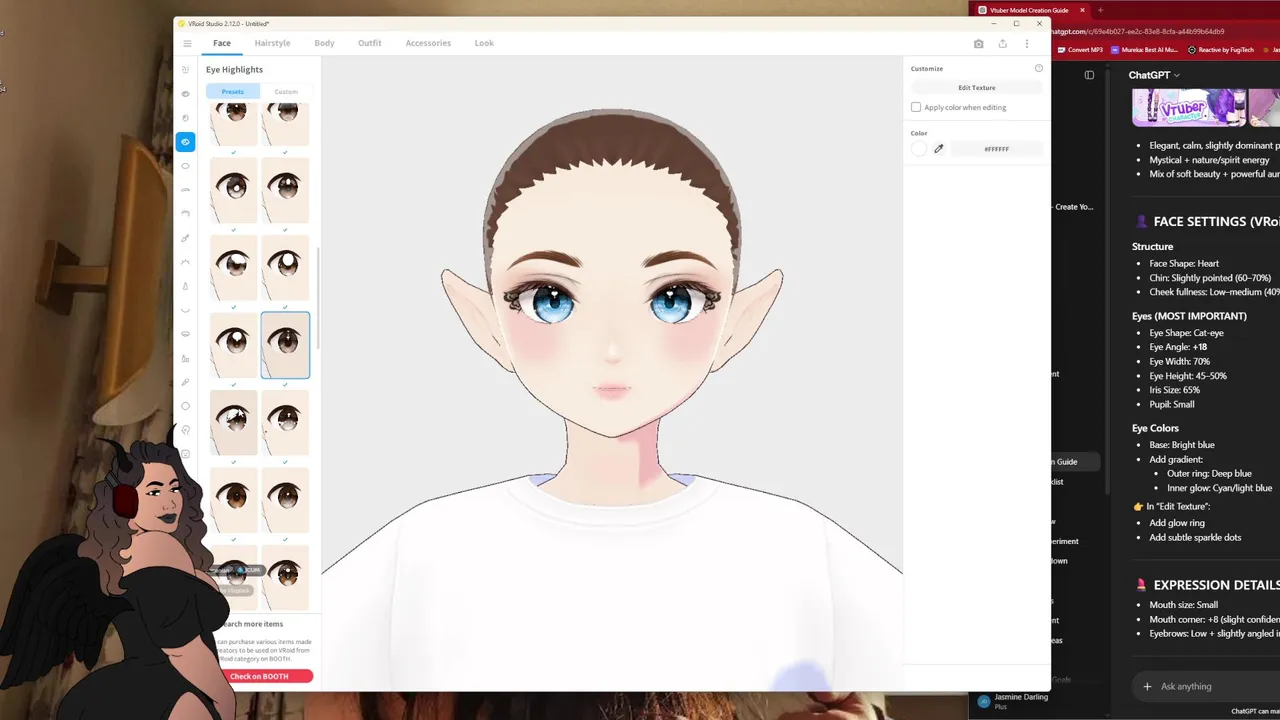Open the iris swirl icon above Eye Highlights
The height and width of the screenshot is (720, 1280).
click(185, 118)
